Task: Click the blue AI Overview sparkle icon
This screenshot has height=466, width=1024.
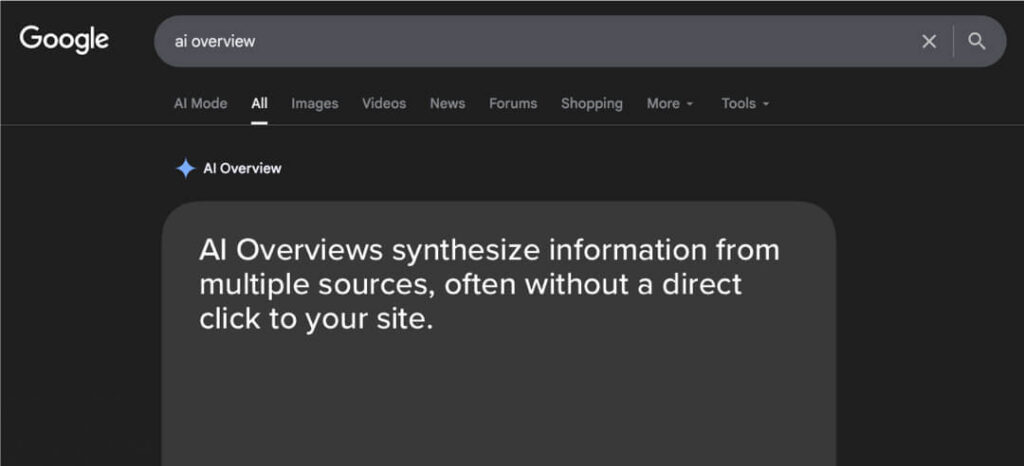Action: point(185,168)
